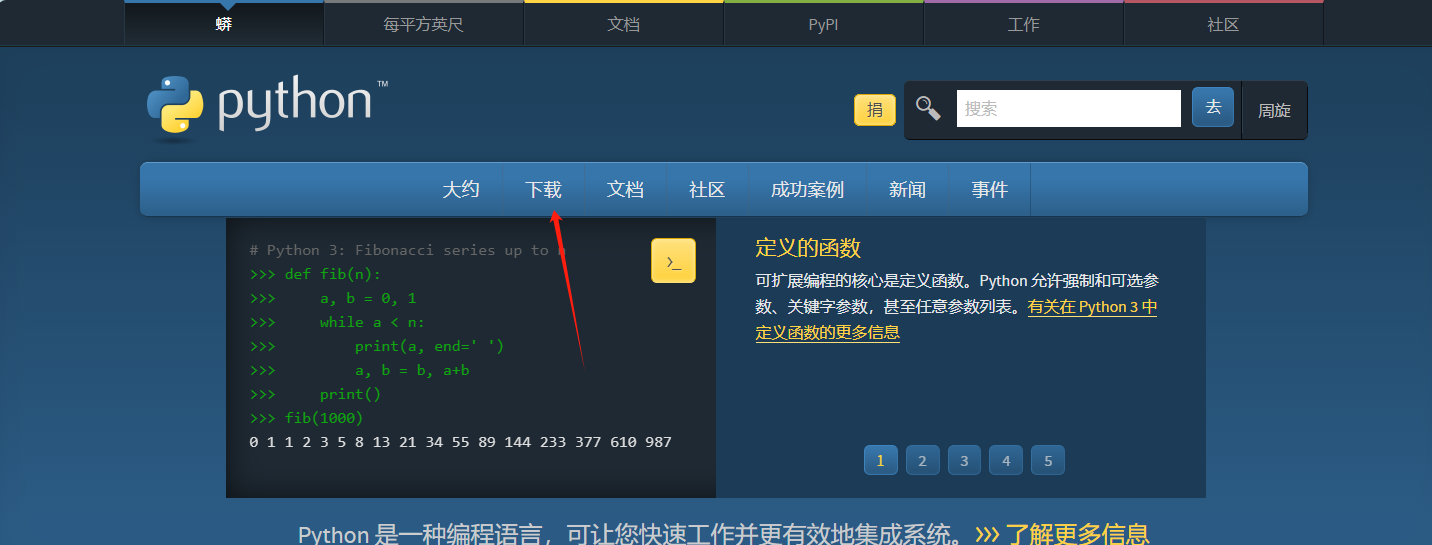Click the 周旋 button
Image resolution: width=1432 pixels, height=545 pixels.
pyautogui.click(x=1274, y=110)
